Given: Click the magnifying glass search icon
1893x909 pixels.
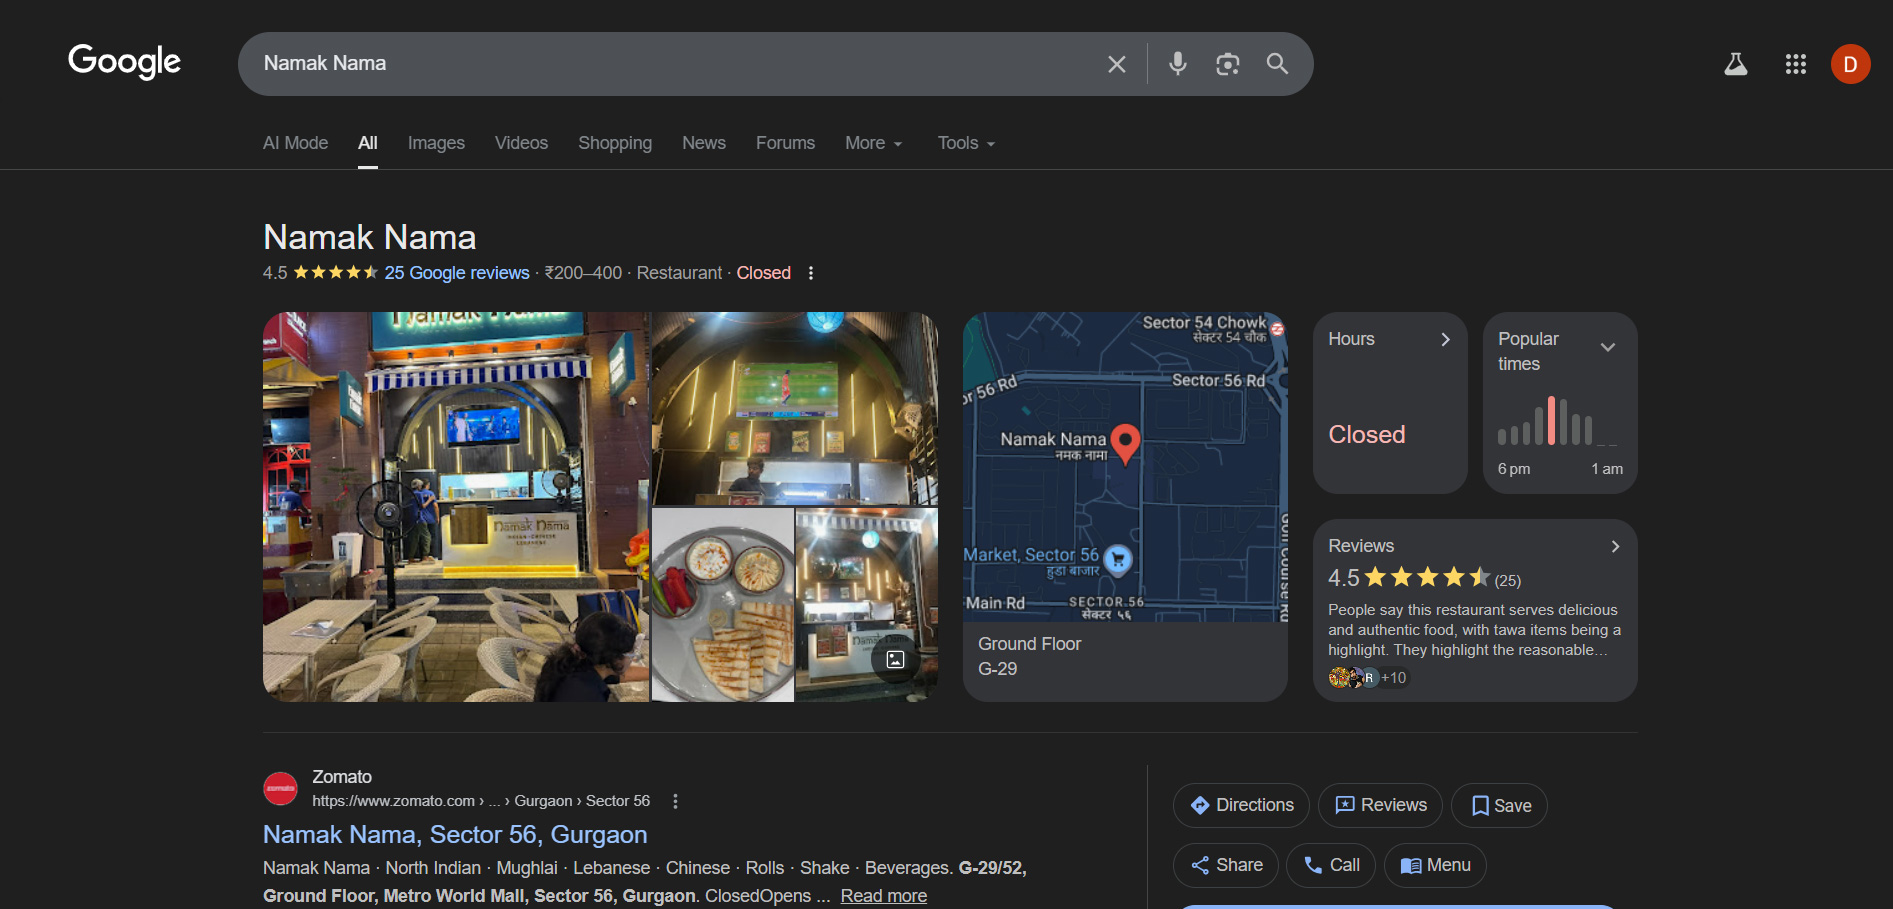Looking at the screenshot, I should [1277, 64].
